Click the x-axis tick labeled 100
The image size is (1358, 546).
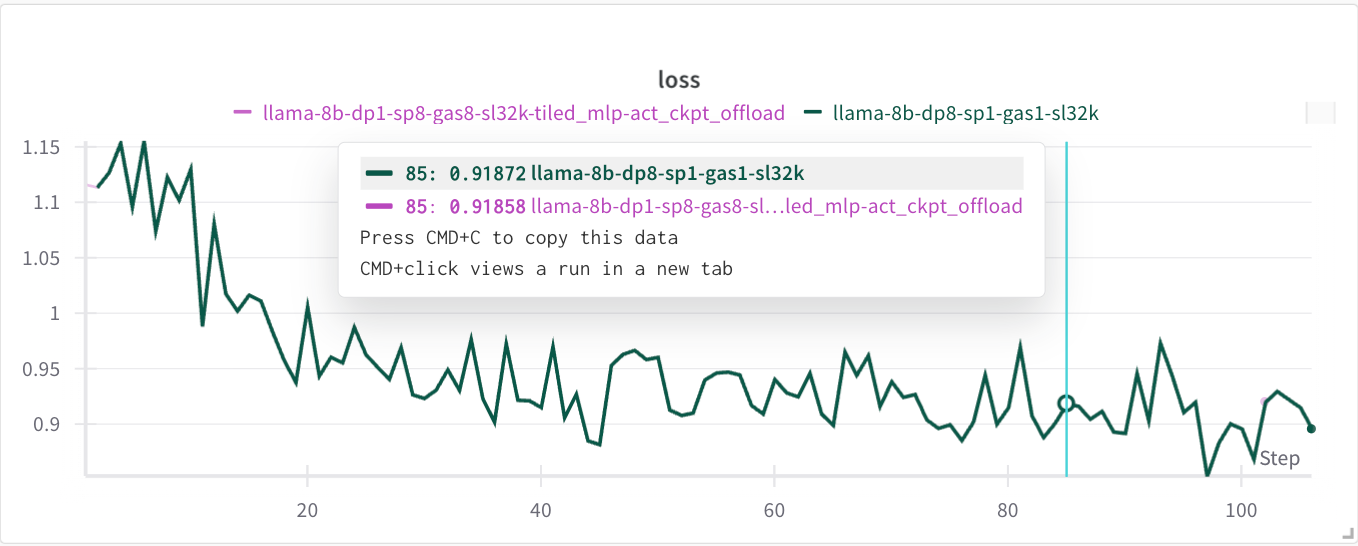[x=1240, y=509]
